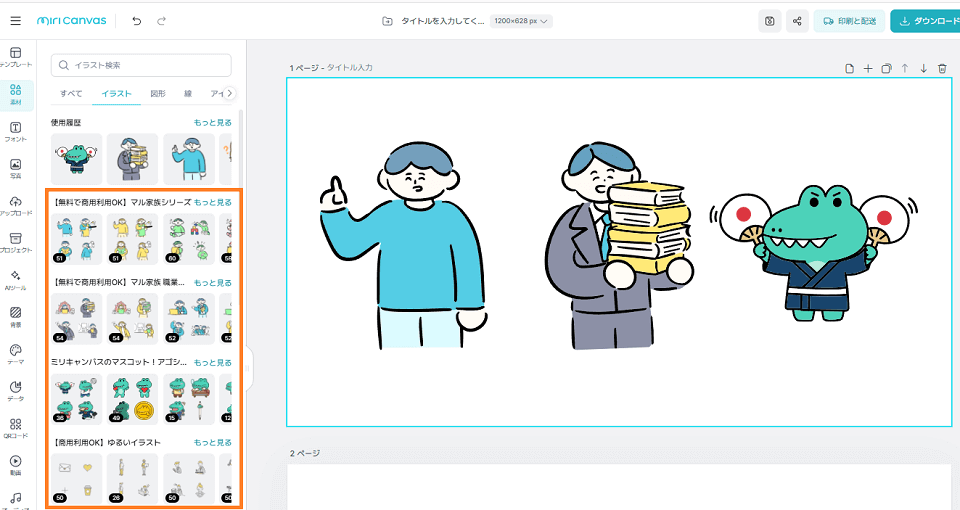960x510 pixels.
Task: Click もっと見る next to 使用履歴
Action: 212,122
